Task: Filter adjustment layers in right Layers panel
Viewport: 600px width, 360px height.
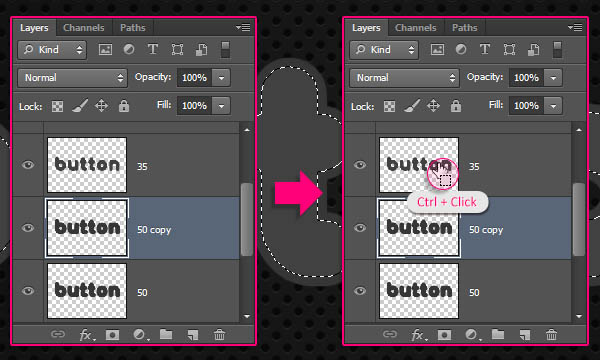Action: [461, 49]
